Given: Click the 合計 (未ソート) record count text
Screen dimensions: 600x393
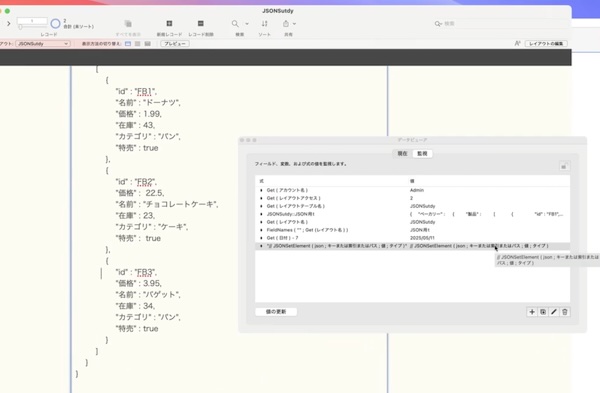Looking at the screenshot, I should point(78,27).
